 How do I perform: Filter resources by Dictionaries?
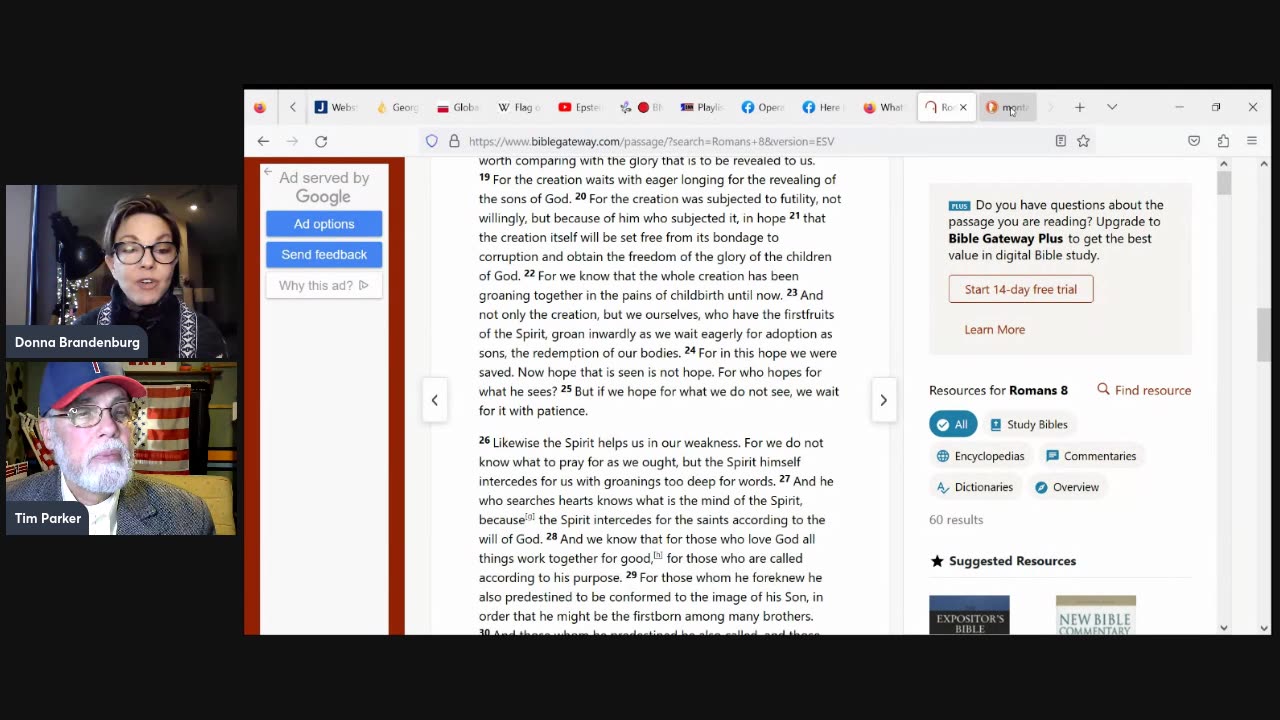[x=975, y=487]
